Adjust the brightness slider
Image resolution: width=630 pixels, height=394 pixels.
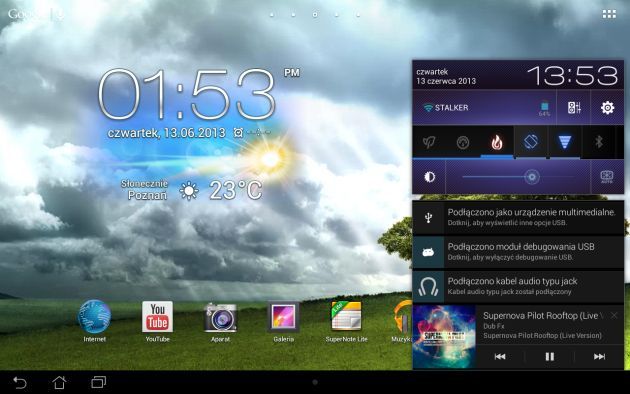coord(518,177)
